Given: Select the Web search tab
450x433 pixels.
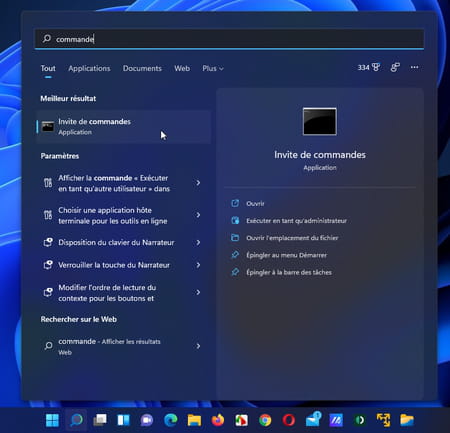Looking at the screenshot, I should [182, 68].
